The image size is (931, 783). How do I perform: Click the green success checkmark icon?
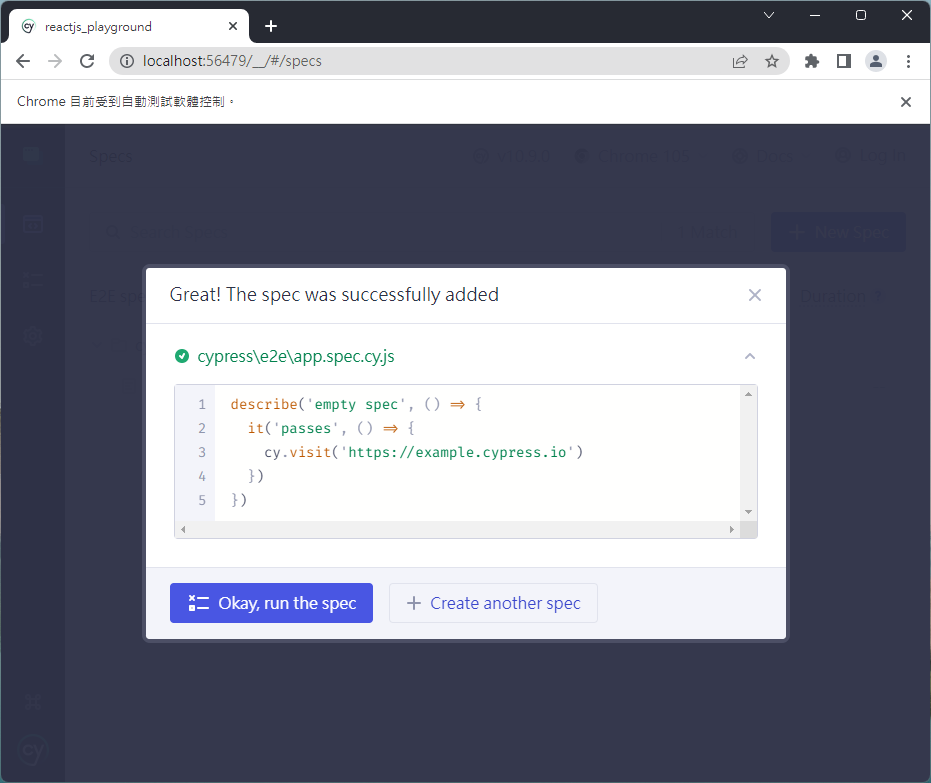coord(182,356)
